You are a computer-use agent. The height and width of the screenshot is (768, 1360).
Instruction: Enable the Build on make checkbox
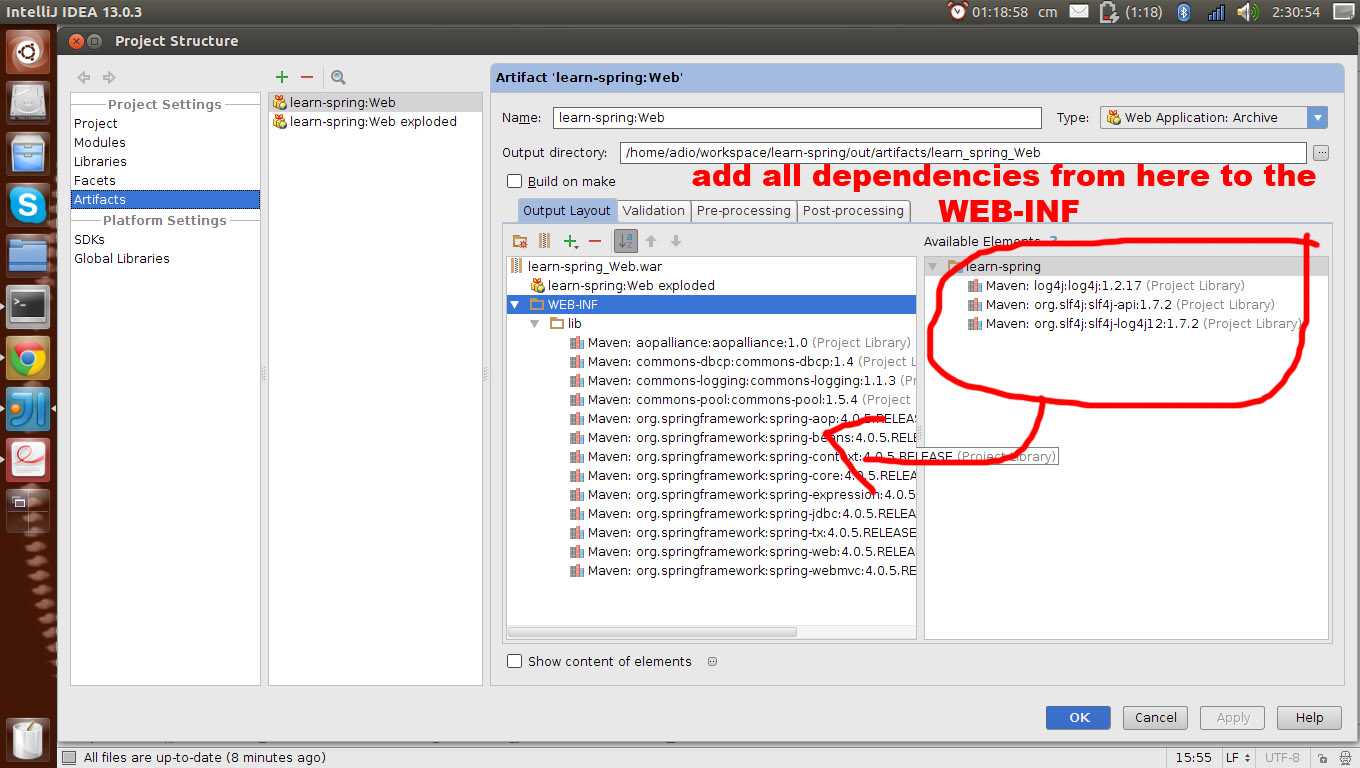click(x=515, y=181)
